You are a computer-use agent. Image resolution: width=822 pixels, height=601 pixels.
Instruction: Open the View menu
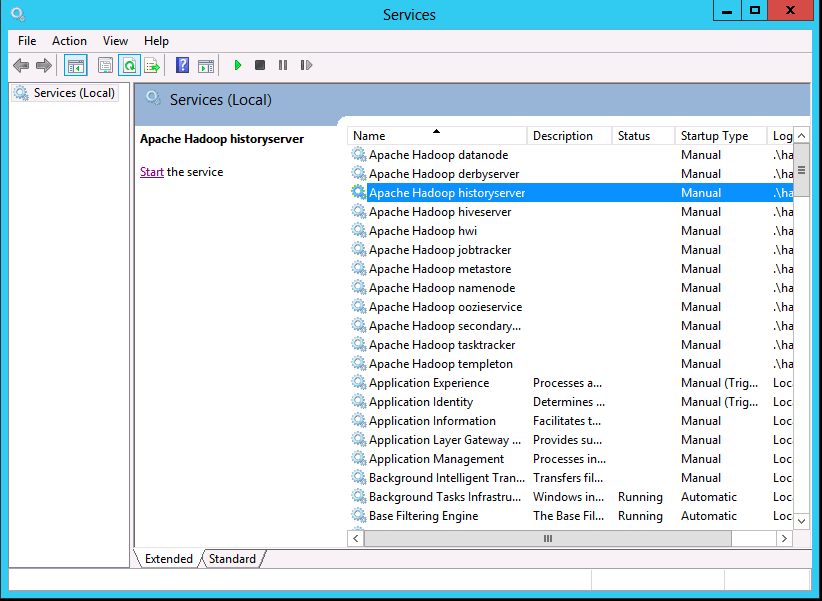coord(115,41)
